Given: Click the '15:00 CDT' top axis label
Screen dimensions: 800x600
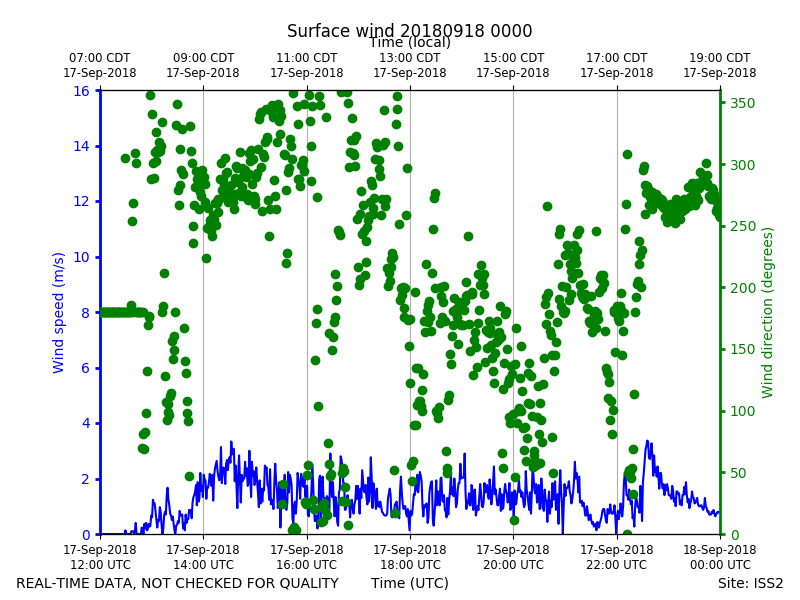Looking at the screenshot, I should 513,58.
